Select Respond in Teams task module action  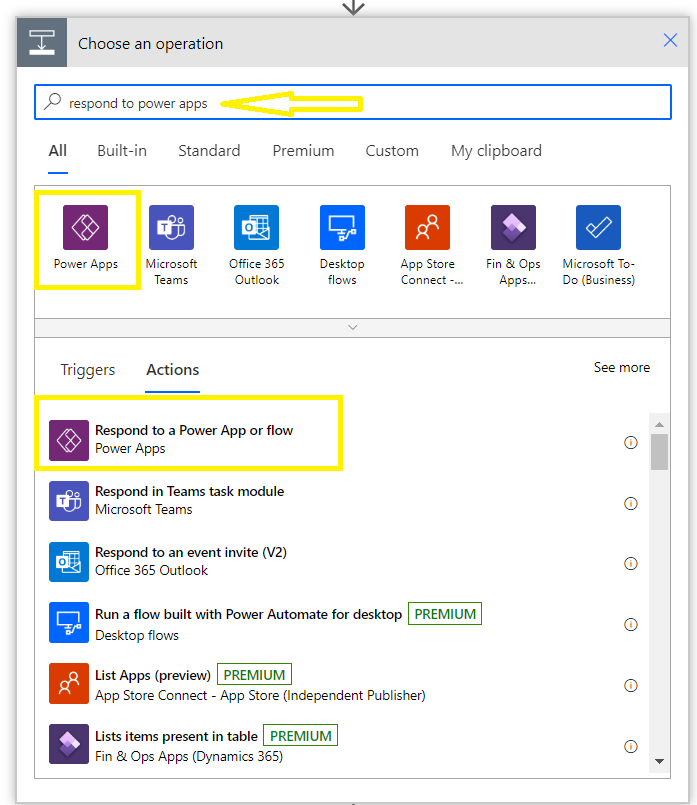[189, 500]
